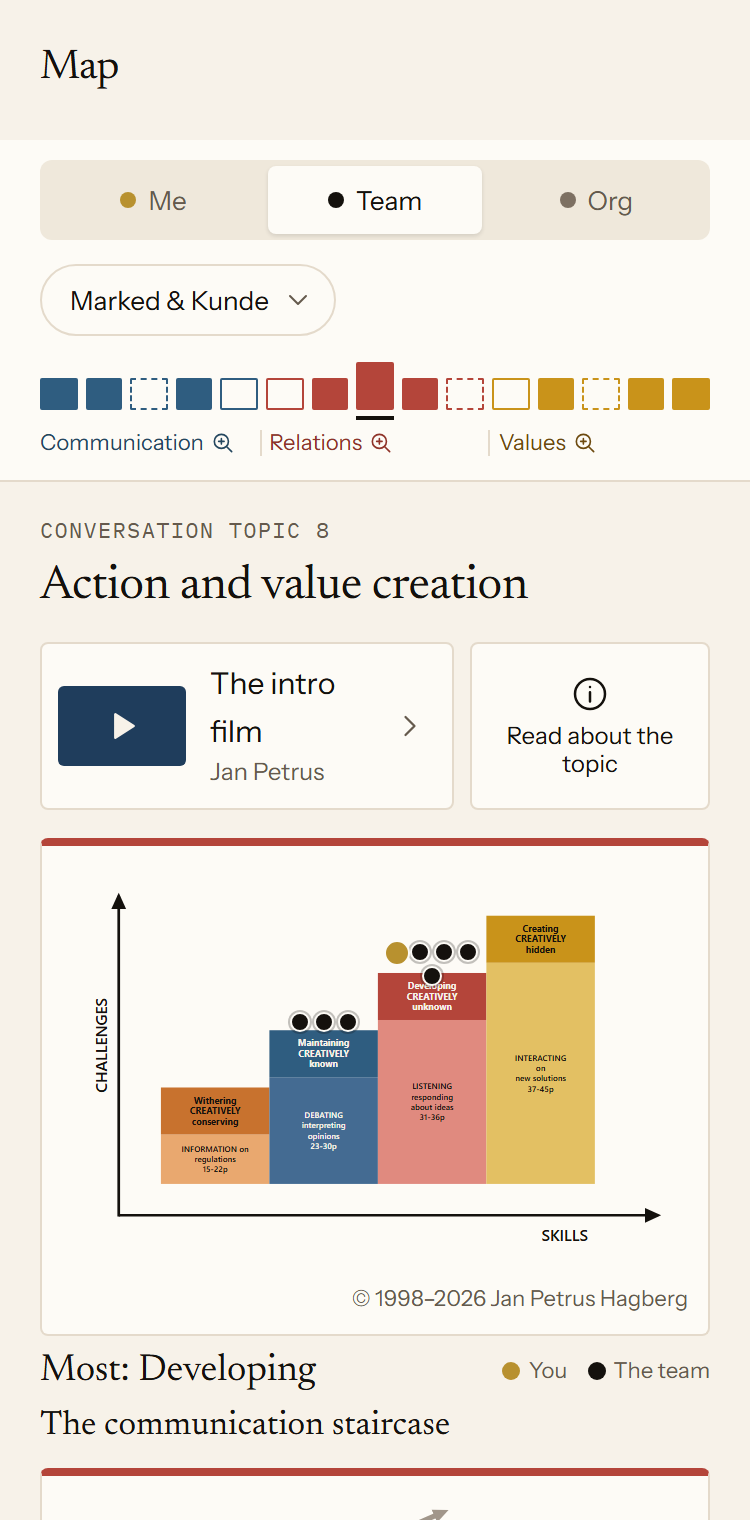Open the Marked & Kunde dropdown
Viewport: 750px width, 1520px height.
(188, 300)
